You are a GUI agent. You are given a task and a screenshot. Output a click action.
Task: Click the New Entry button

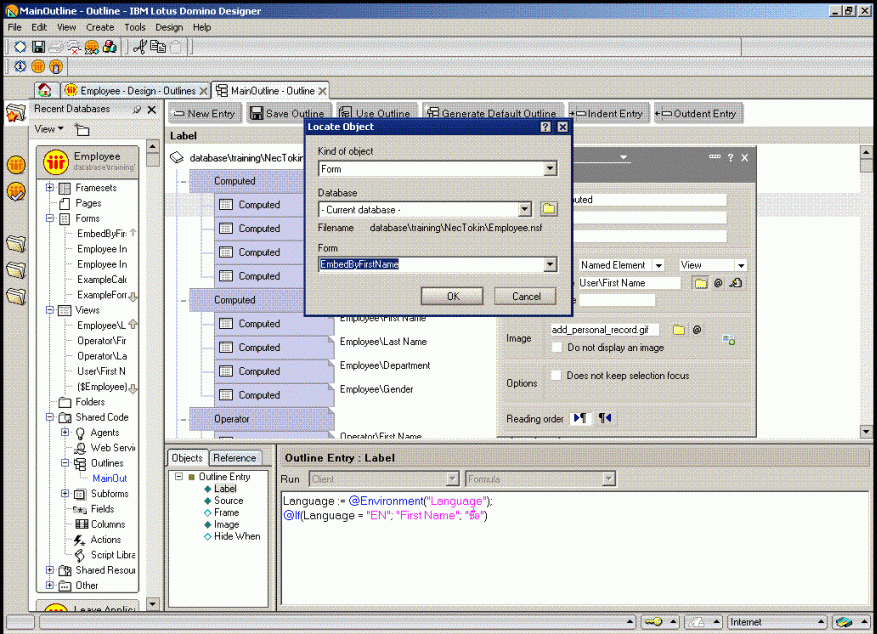coord(205,113)
